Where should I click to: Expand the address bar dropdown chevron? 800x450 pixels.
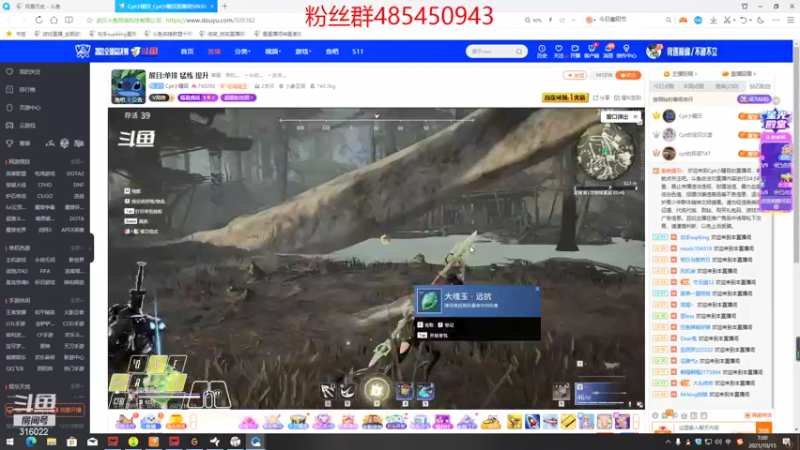pos(573,20)
